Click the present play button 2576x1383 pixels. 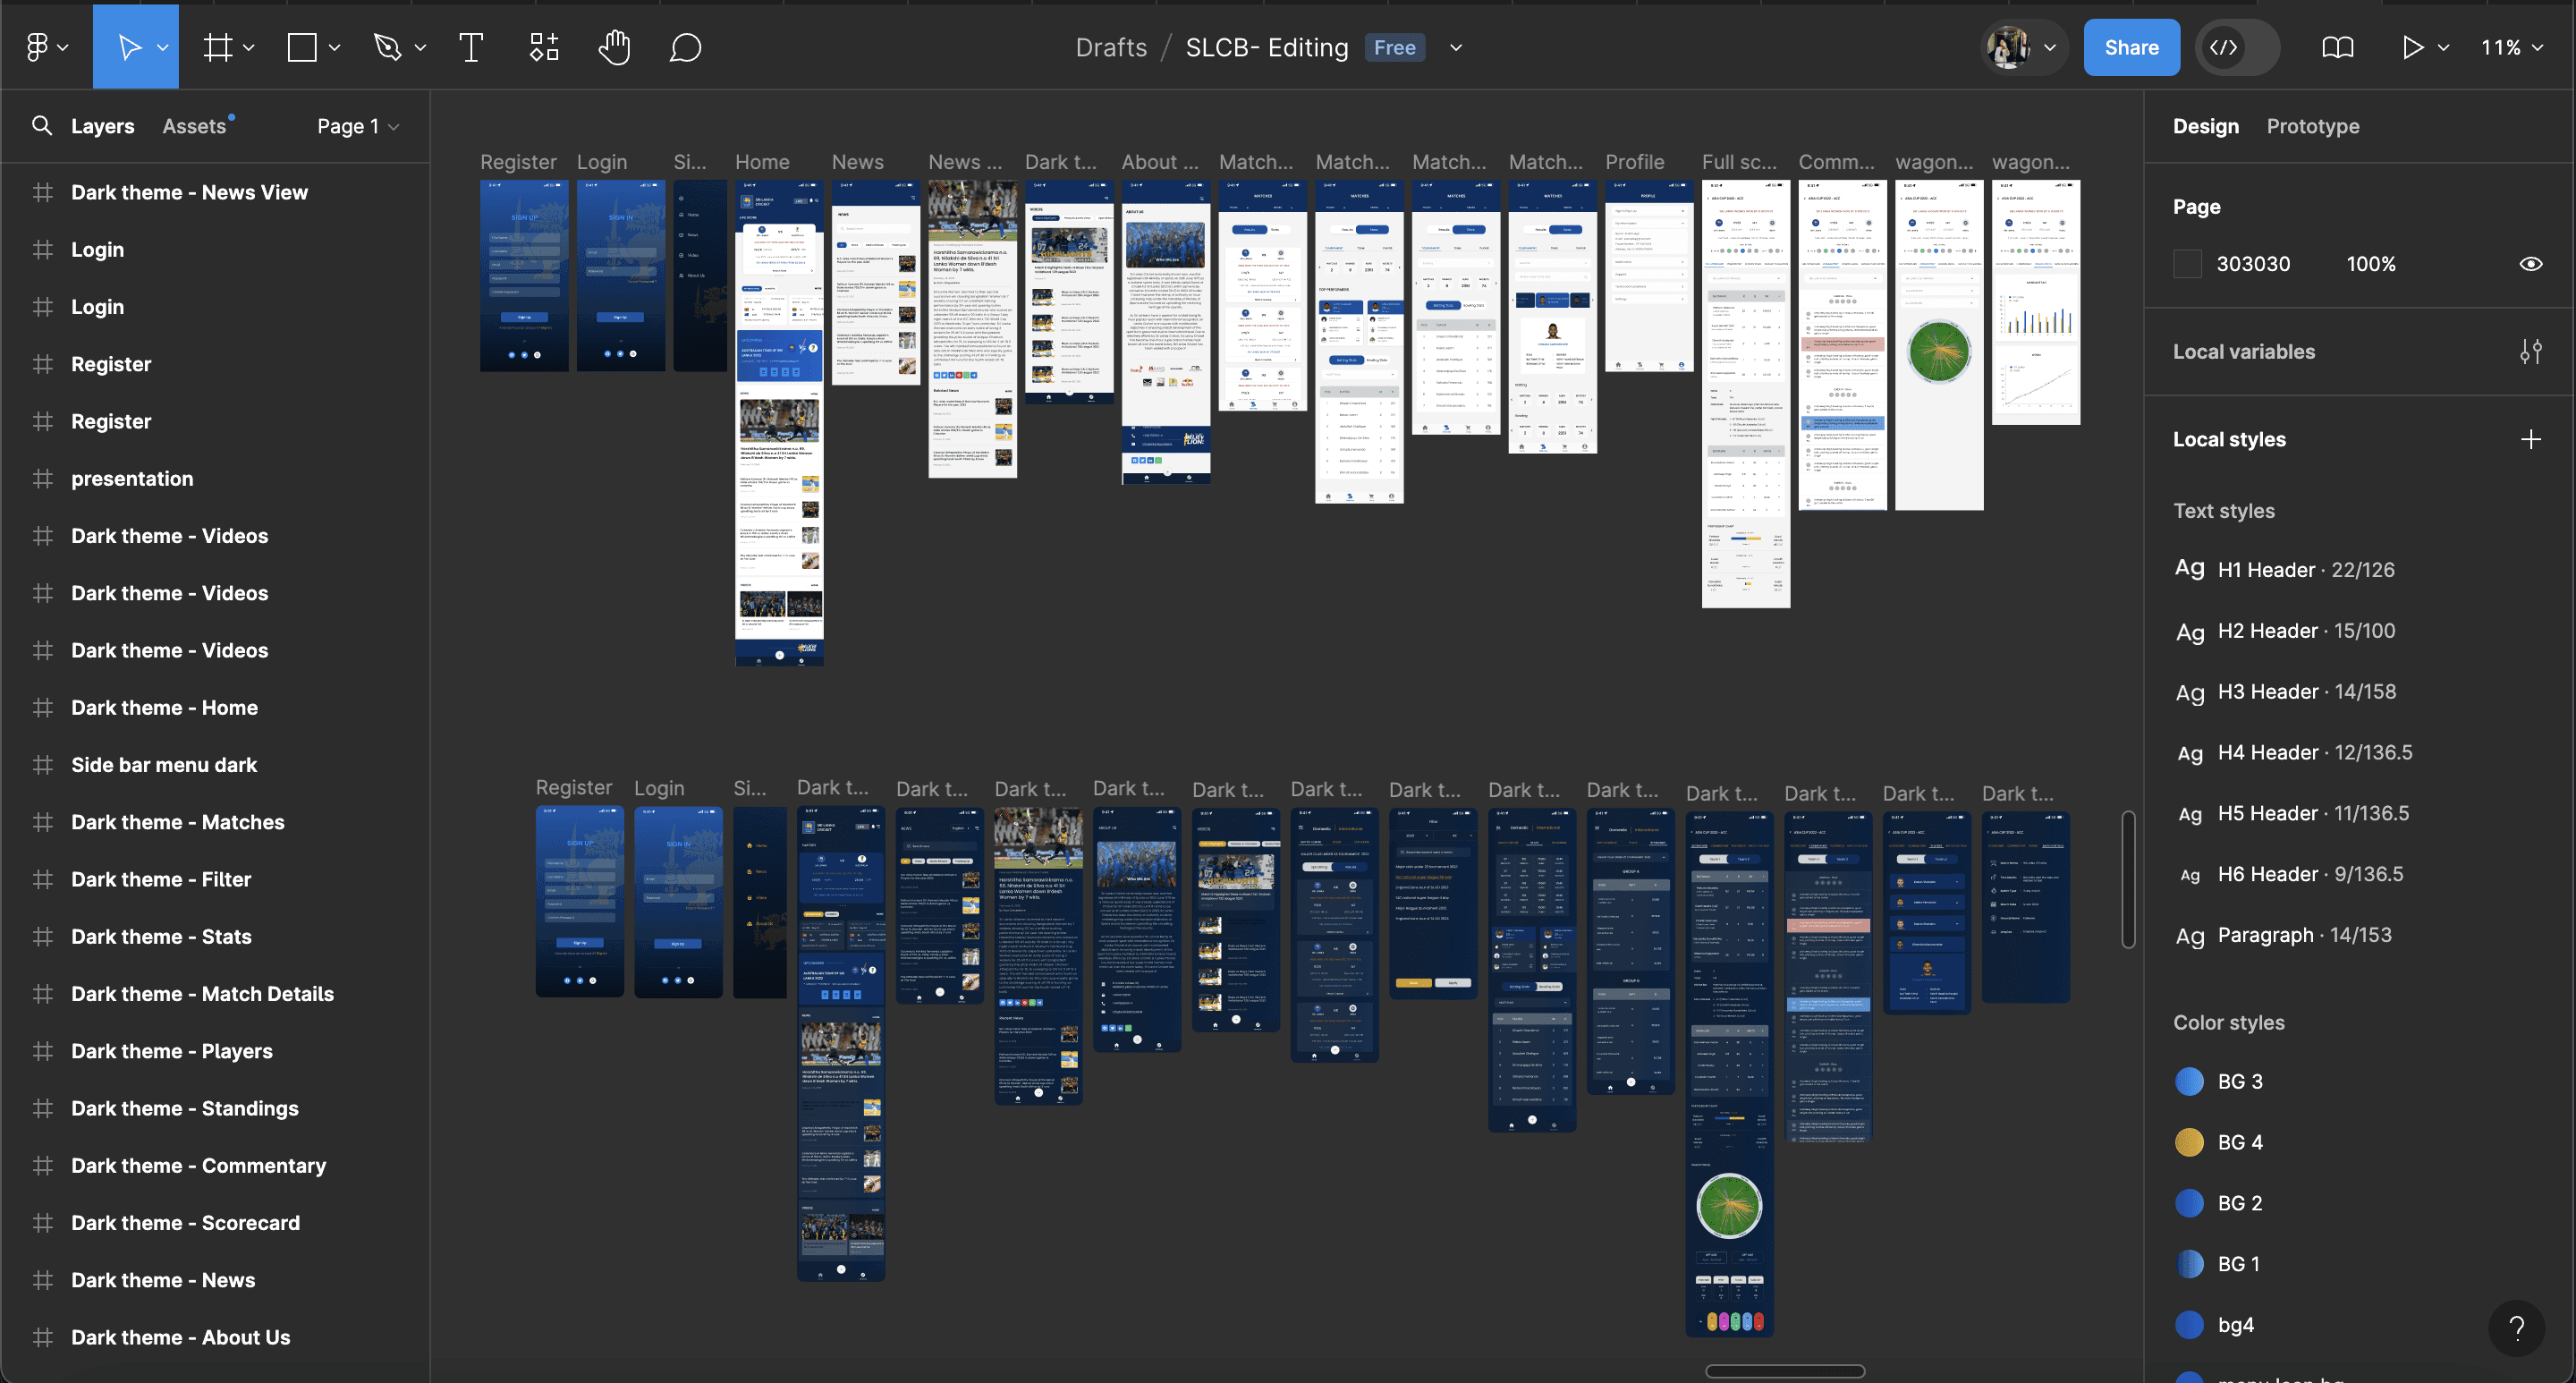click(2412, 47)
